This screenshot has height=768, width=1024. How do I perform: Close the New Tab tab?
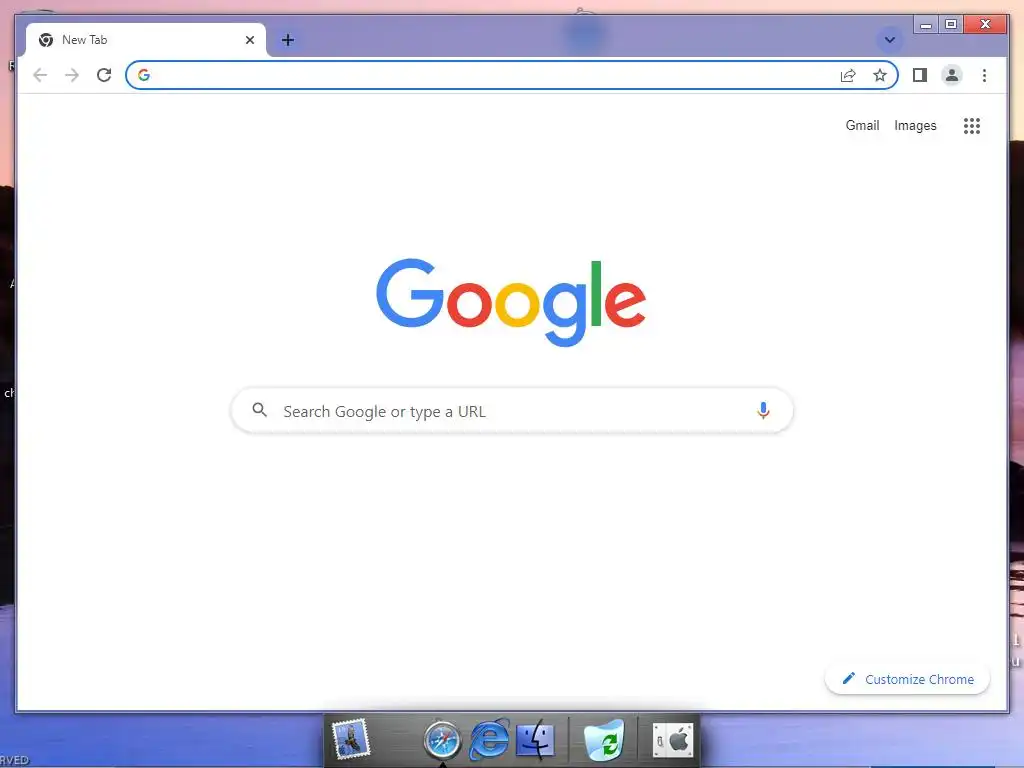[249, 40]
